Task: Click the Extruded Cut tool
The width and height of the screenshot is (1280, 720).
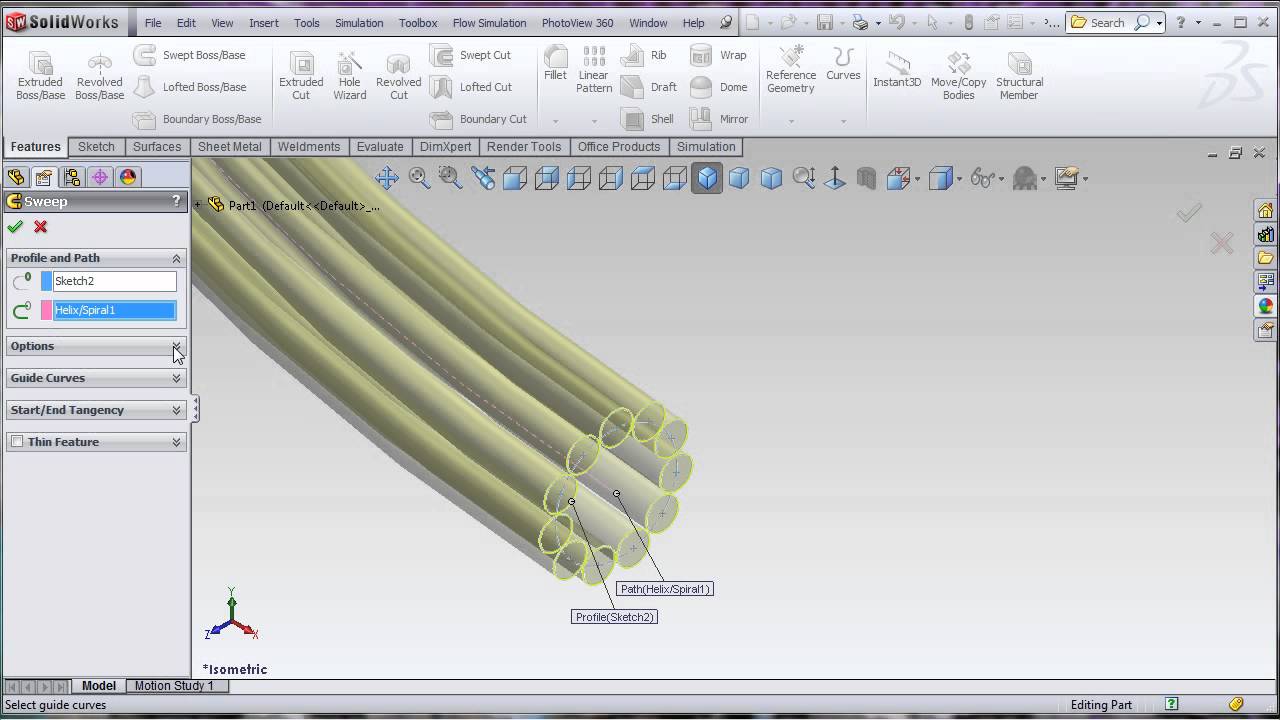Action: (x=301, y=75)
